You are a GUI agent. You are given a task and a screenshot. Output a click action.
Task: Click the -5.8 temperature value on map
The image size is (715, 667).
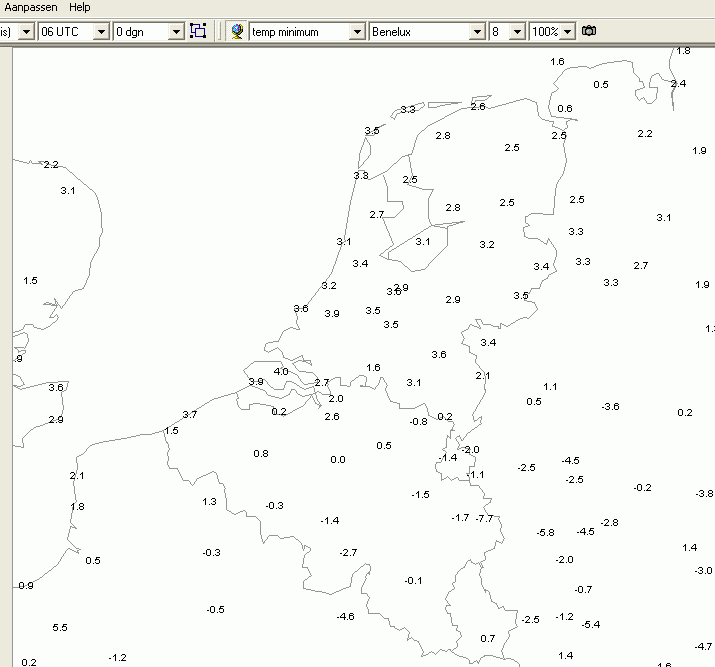coord(545,533)
